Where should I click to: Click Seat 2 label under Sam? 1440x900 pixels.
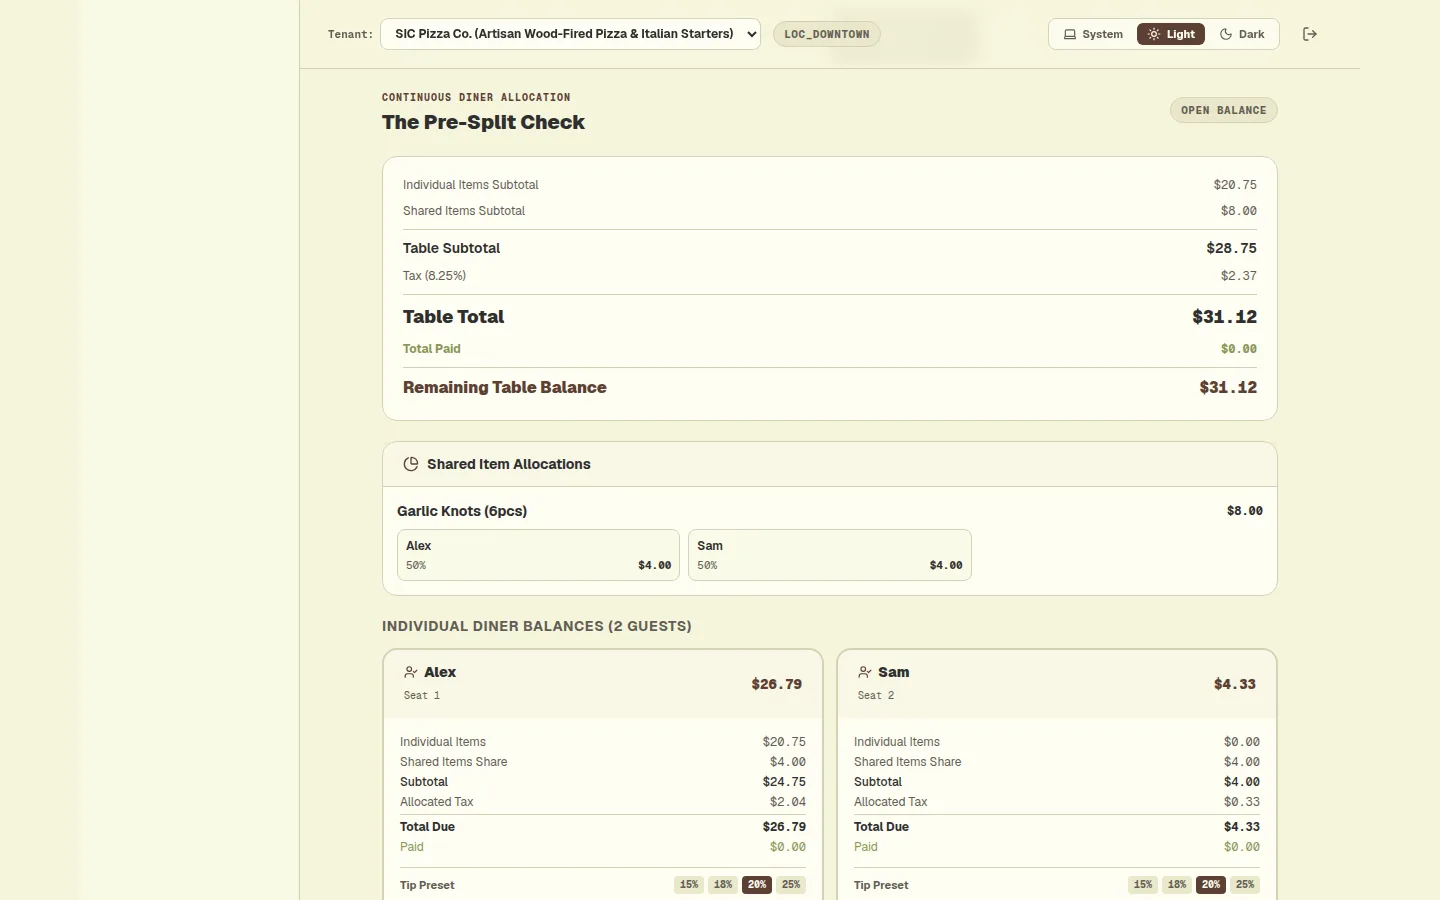coord(876,696)
